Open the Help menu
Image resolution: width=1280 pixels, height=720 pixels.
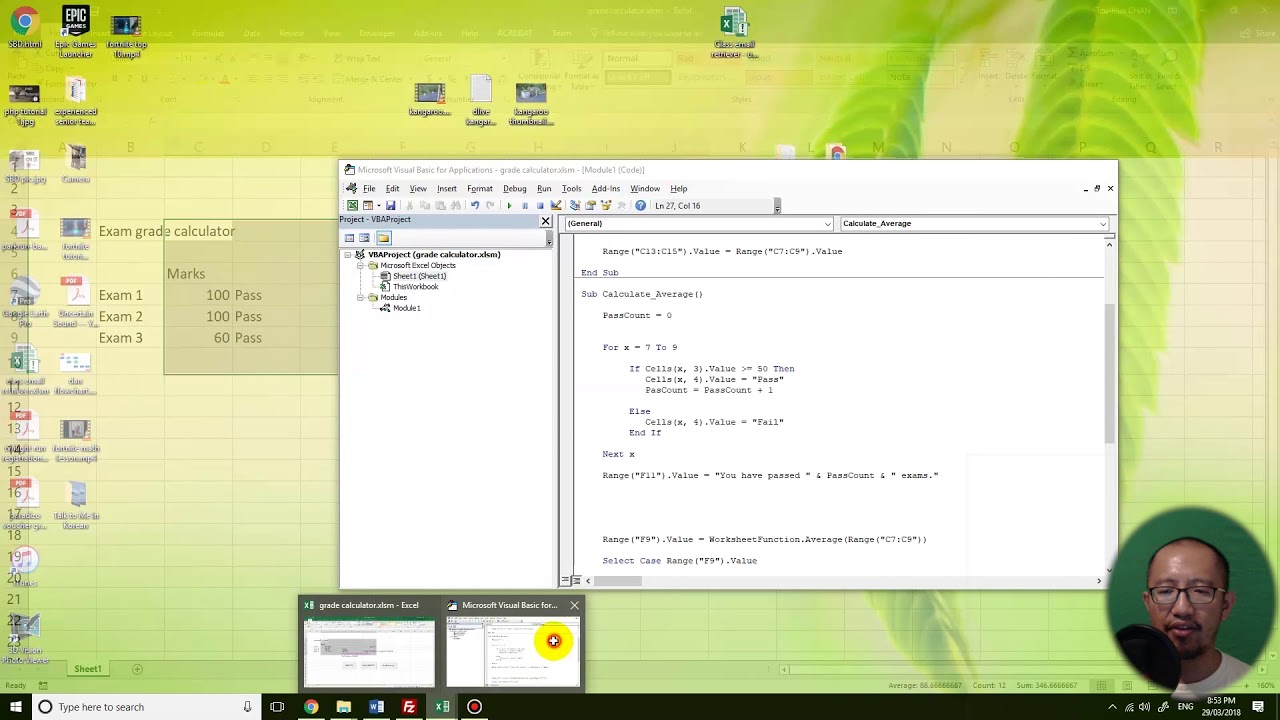pyautogui.click(x=679, y=189)
